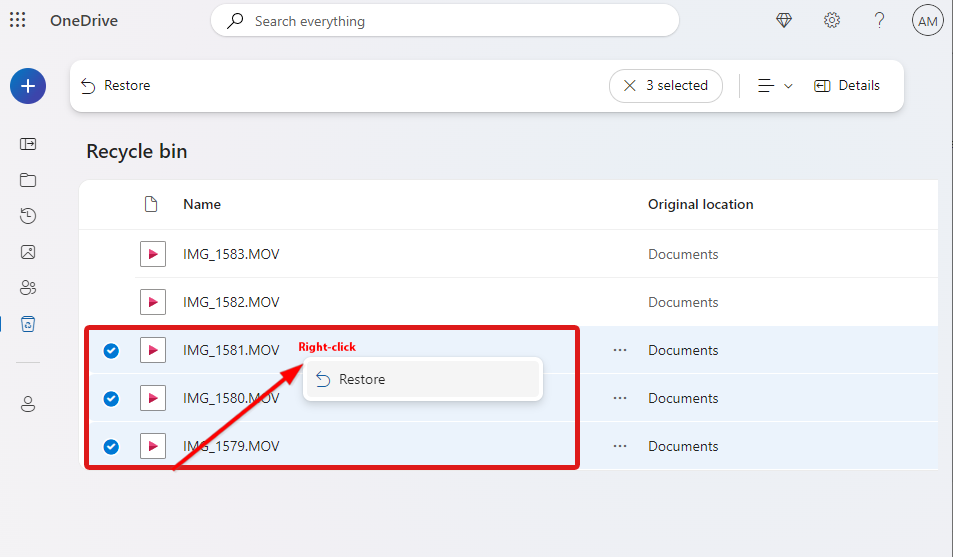Open Photos sidebar icon
This screenshot has width=954, height=557.
tap(28, 251)
